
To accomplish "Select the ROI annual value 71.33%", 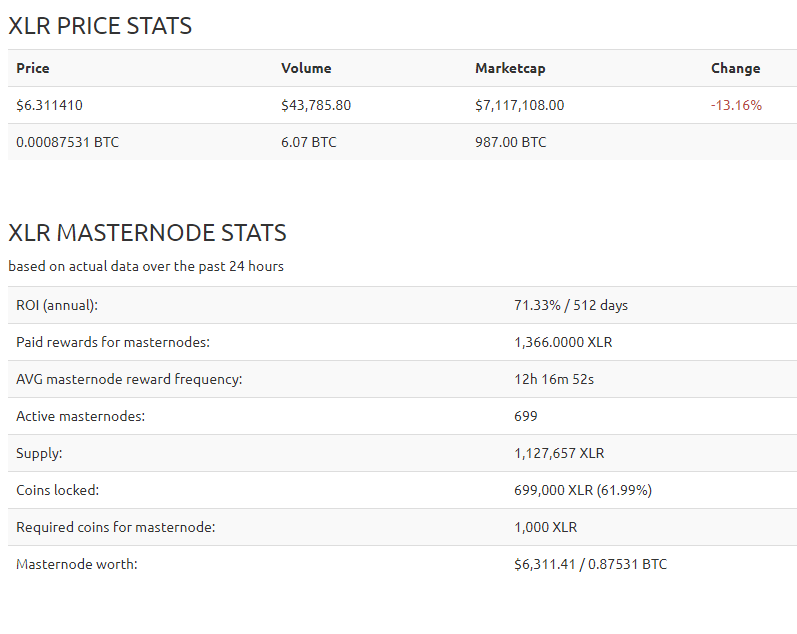I will (x=537, y=305).
